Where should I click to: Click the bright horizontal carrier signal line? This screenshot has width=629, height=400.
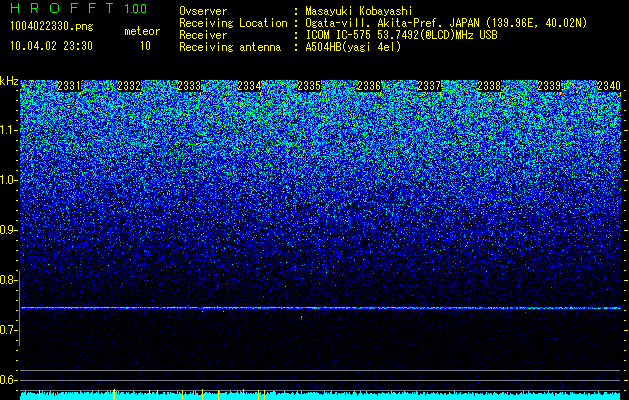pyautogui.click(x=321, y=308)
